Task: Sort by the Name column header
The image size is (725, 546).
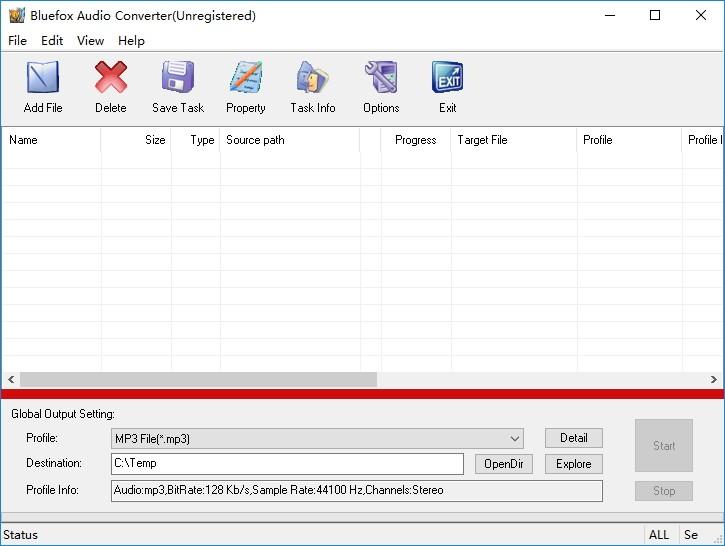Action: point(51,140)
